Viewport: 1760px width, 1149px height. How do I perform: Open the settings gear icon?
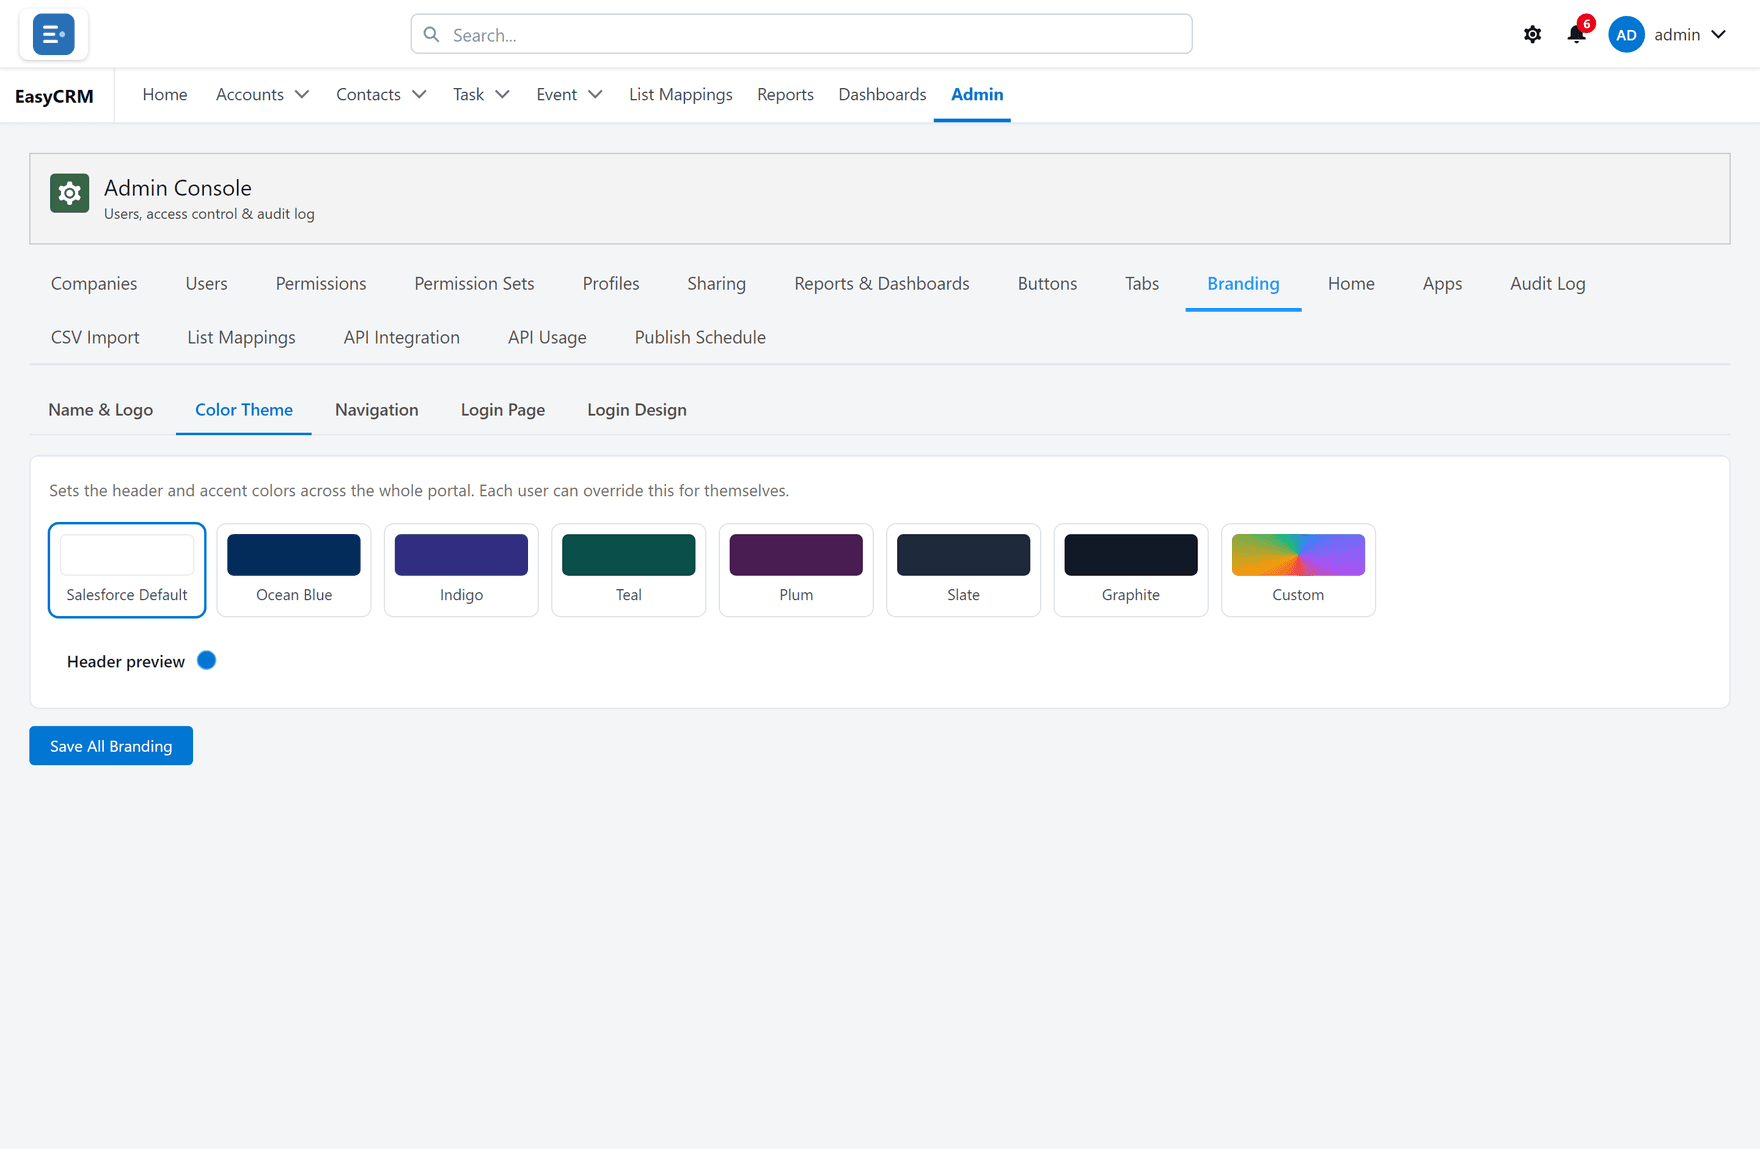(x=1532, y=35)
